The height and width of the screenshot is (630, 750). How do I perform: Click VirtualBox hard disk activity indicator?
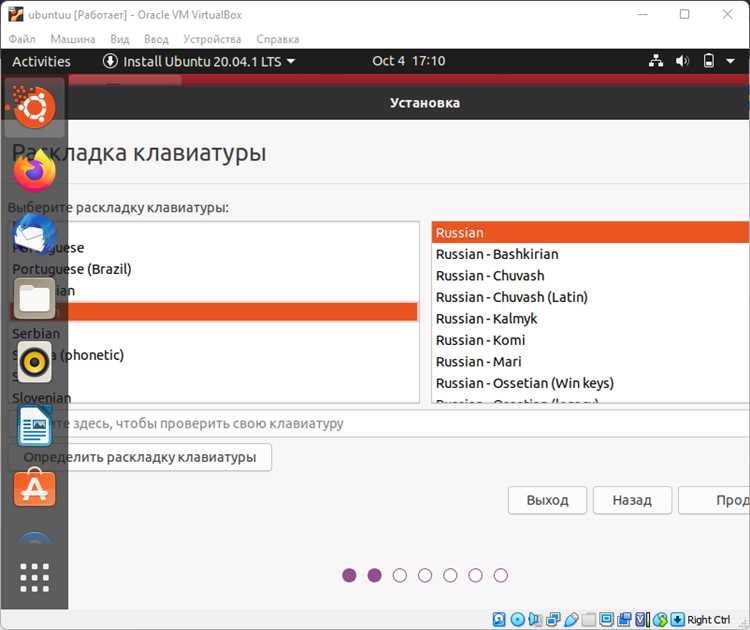coord(498,619)
